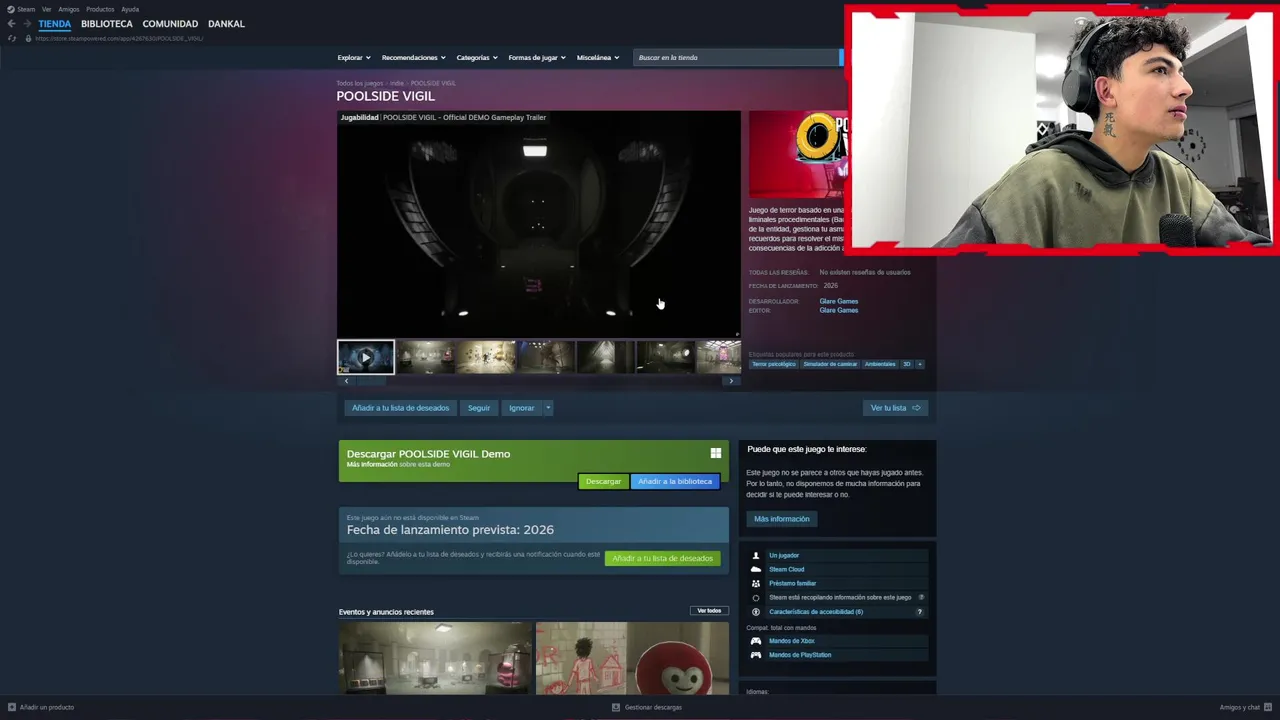
Task: Open Características de accesibilidad (6) link
Action: tap(816, 612)
